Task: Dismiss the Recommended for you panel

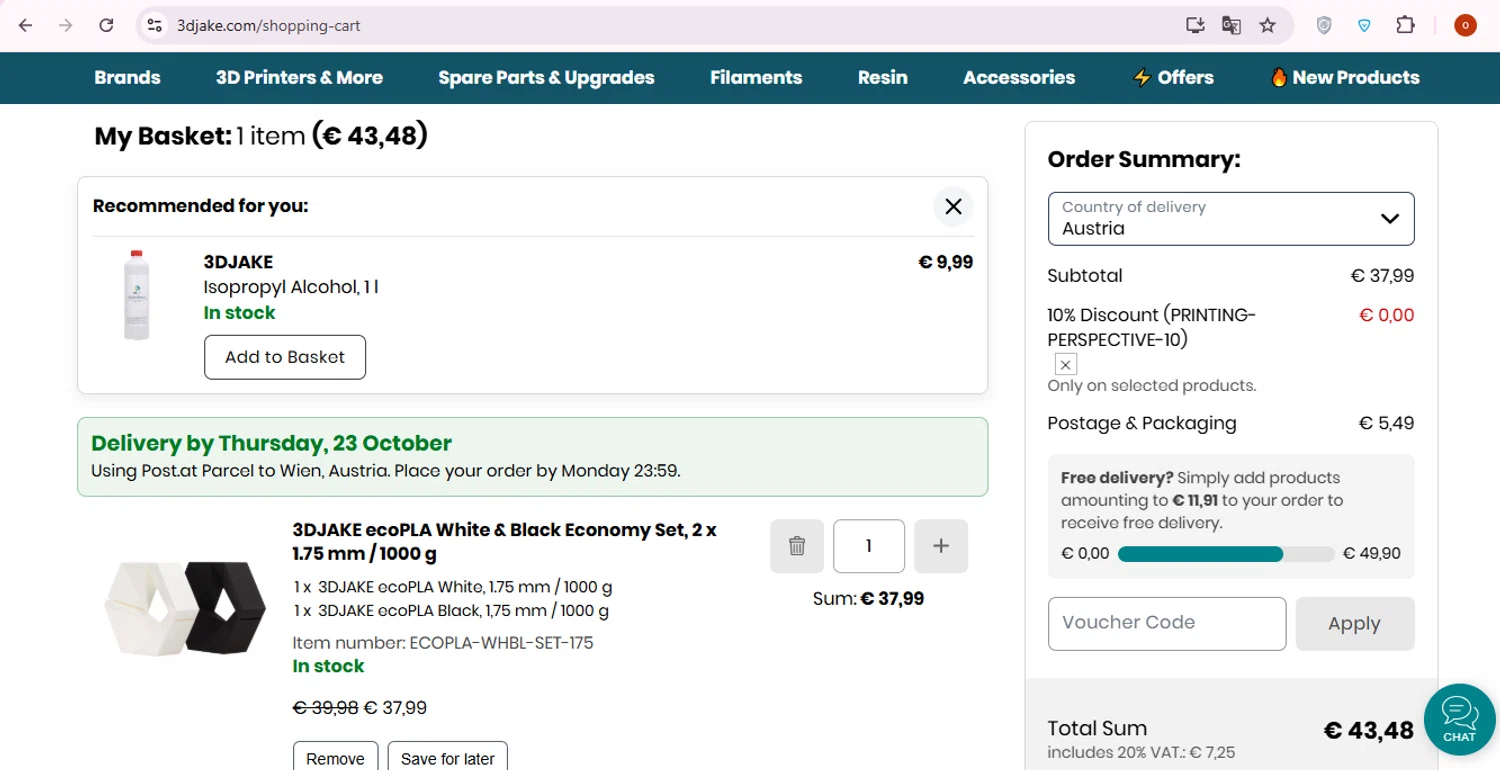Action: click(953, 206)
